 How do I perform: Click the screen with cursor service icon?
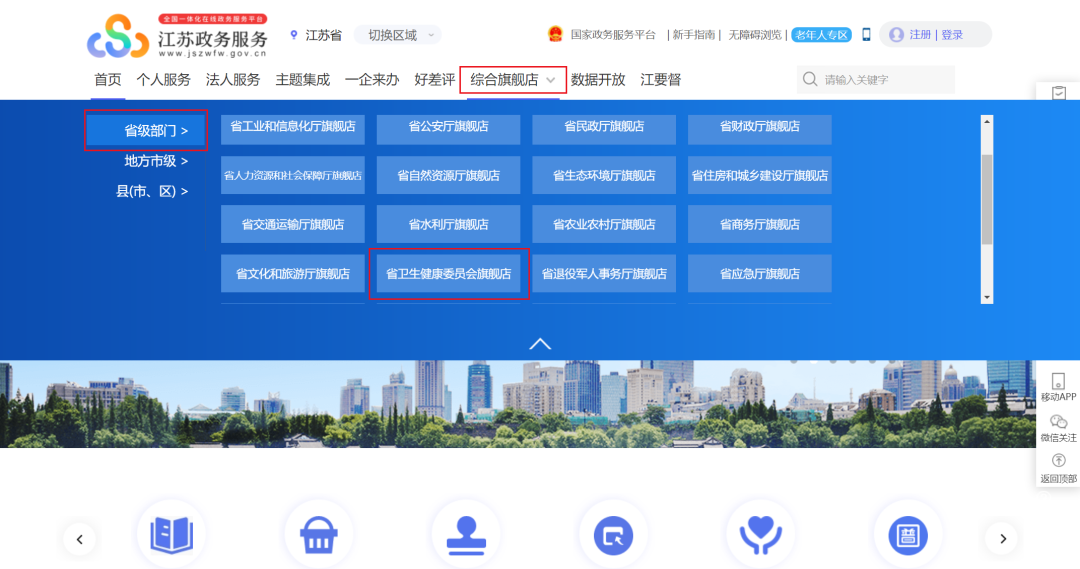pos(614,535)
